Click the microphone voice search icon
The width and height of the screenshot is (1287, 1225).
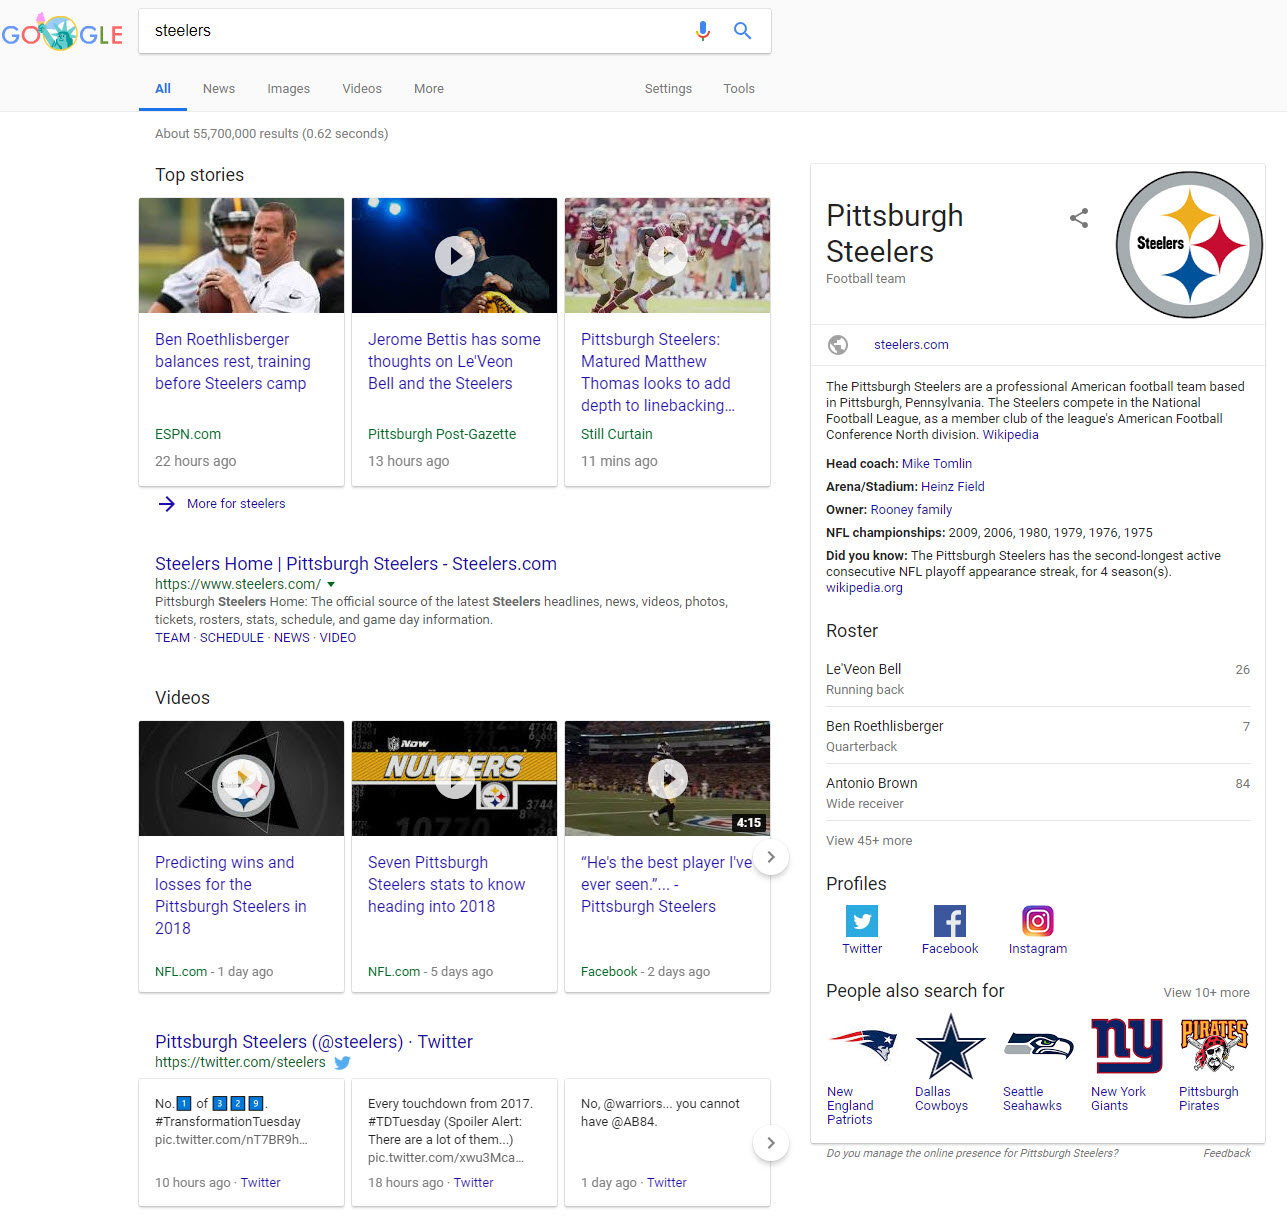coord(703,31)
